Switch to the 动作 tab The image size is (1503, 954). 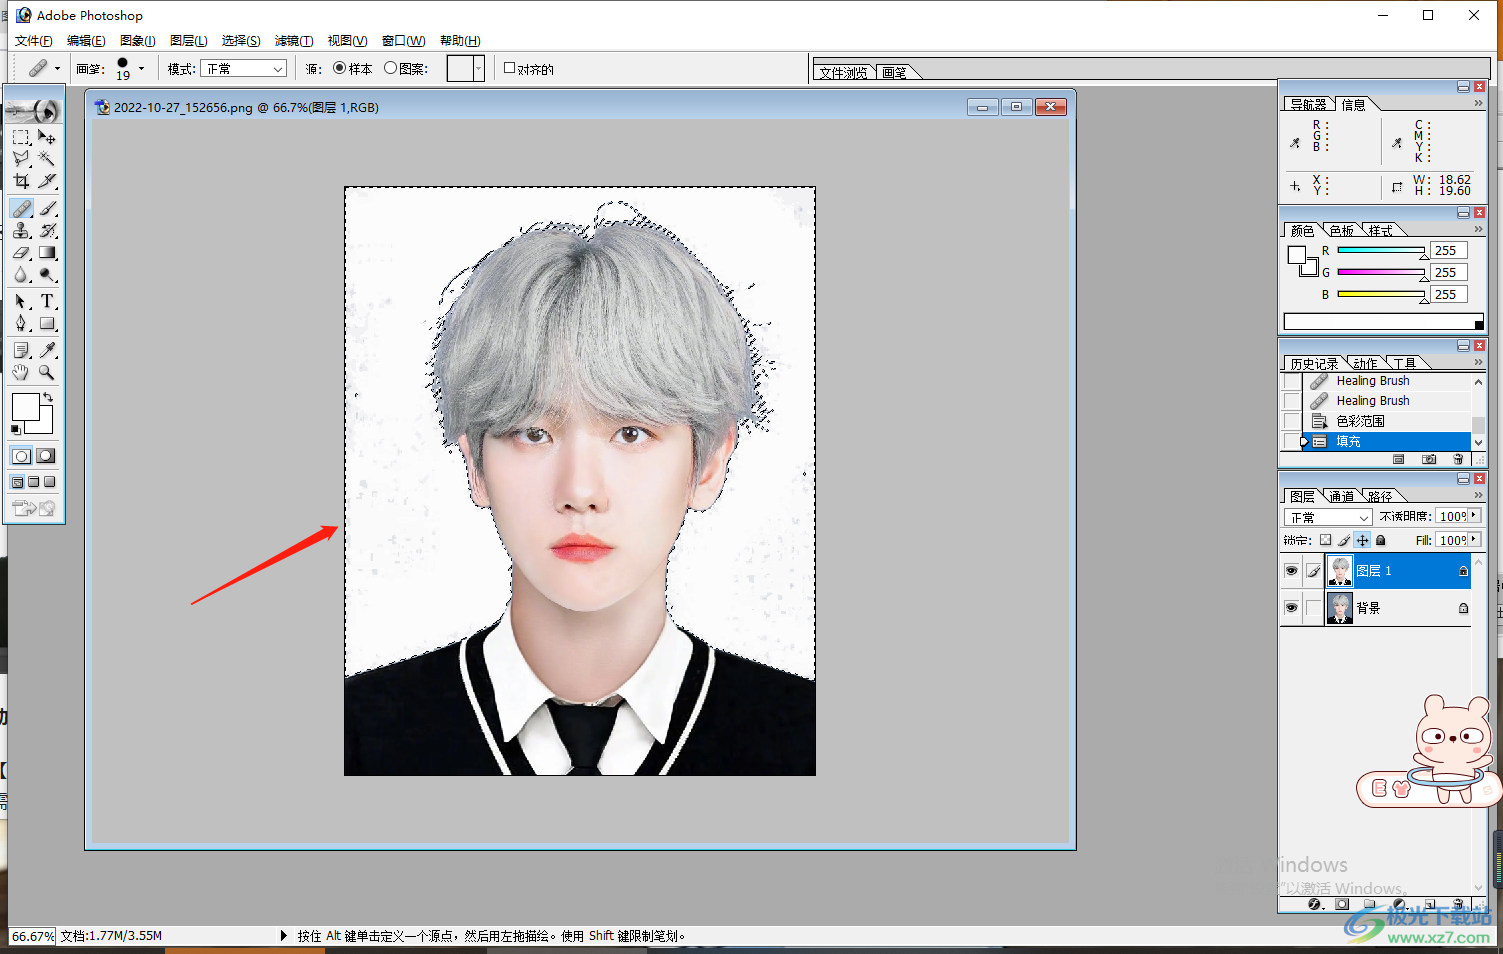1366,363
